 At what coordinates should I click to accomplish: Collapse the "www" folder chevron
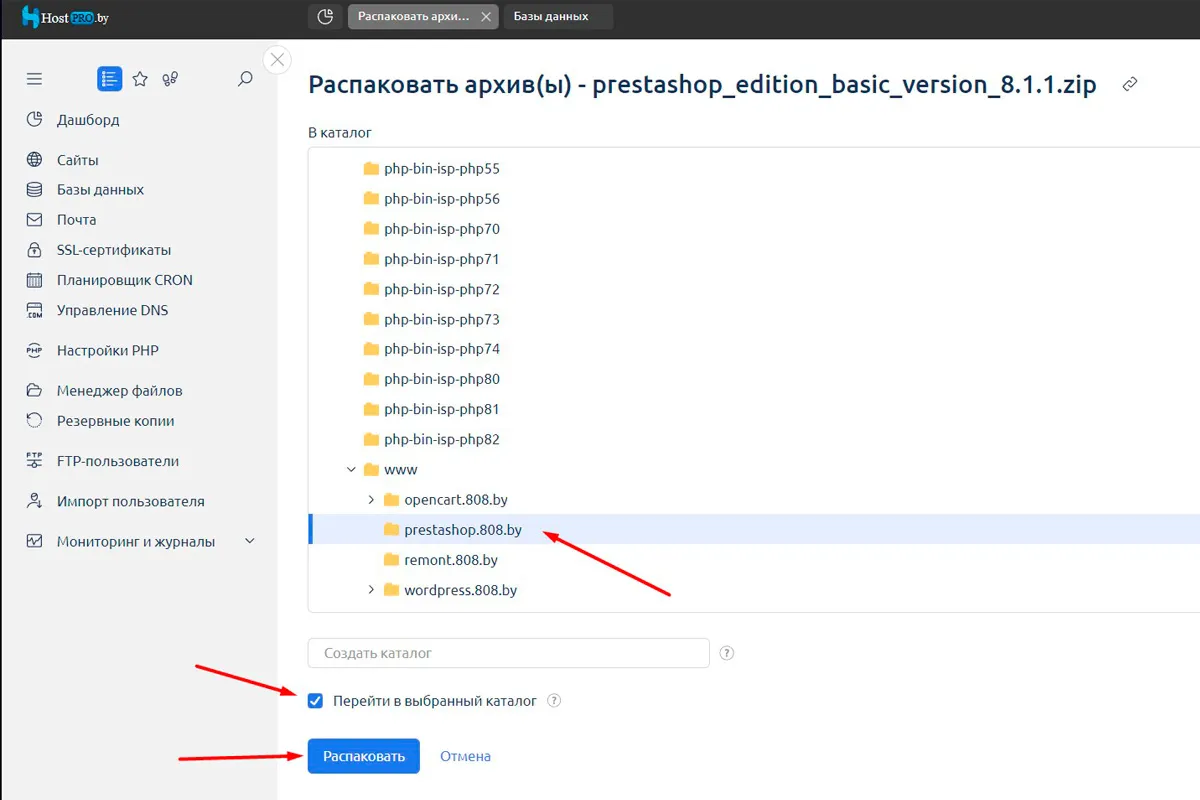351,469
